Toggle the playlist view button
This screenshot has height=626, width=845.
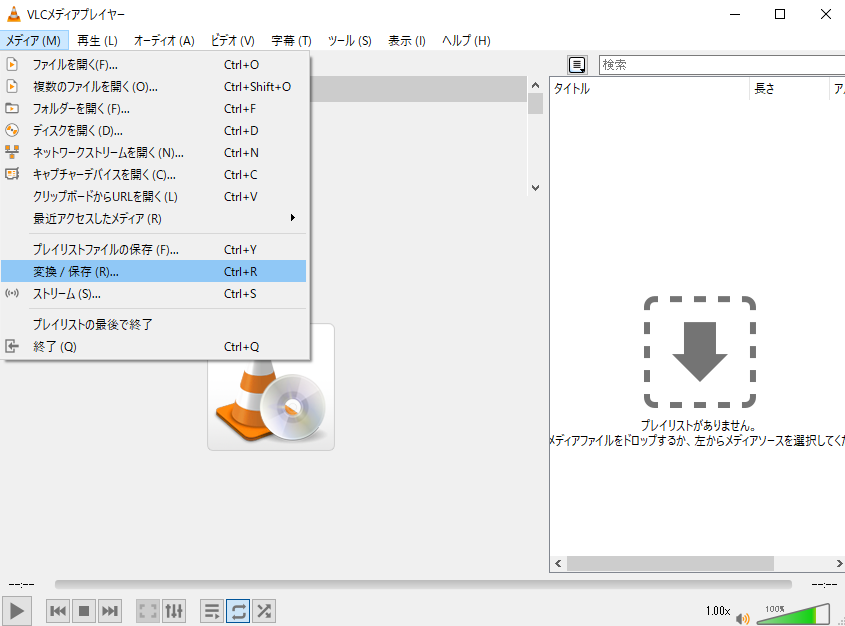point(212,611)
